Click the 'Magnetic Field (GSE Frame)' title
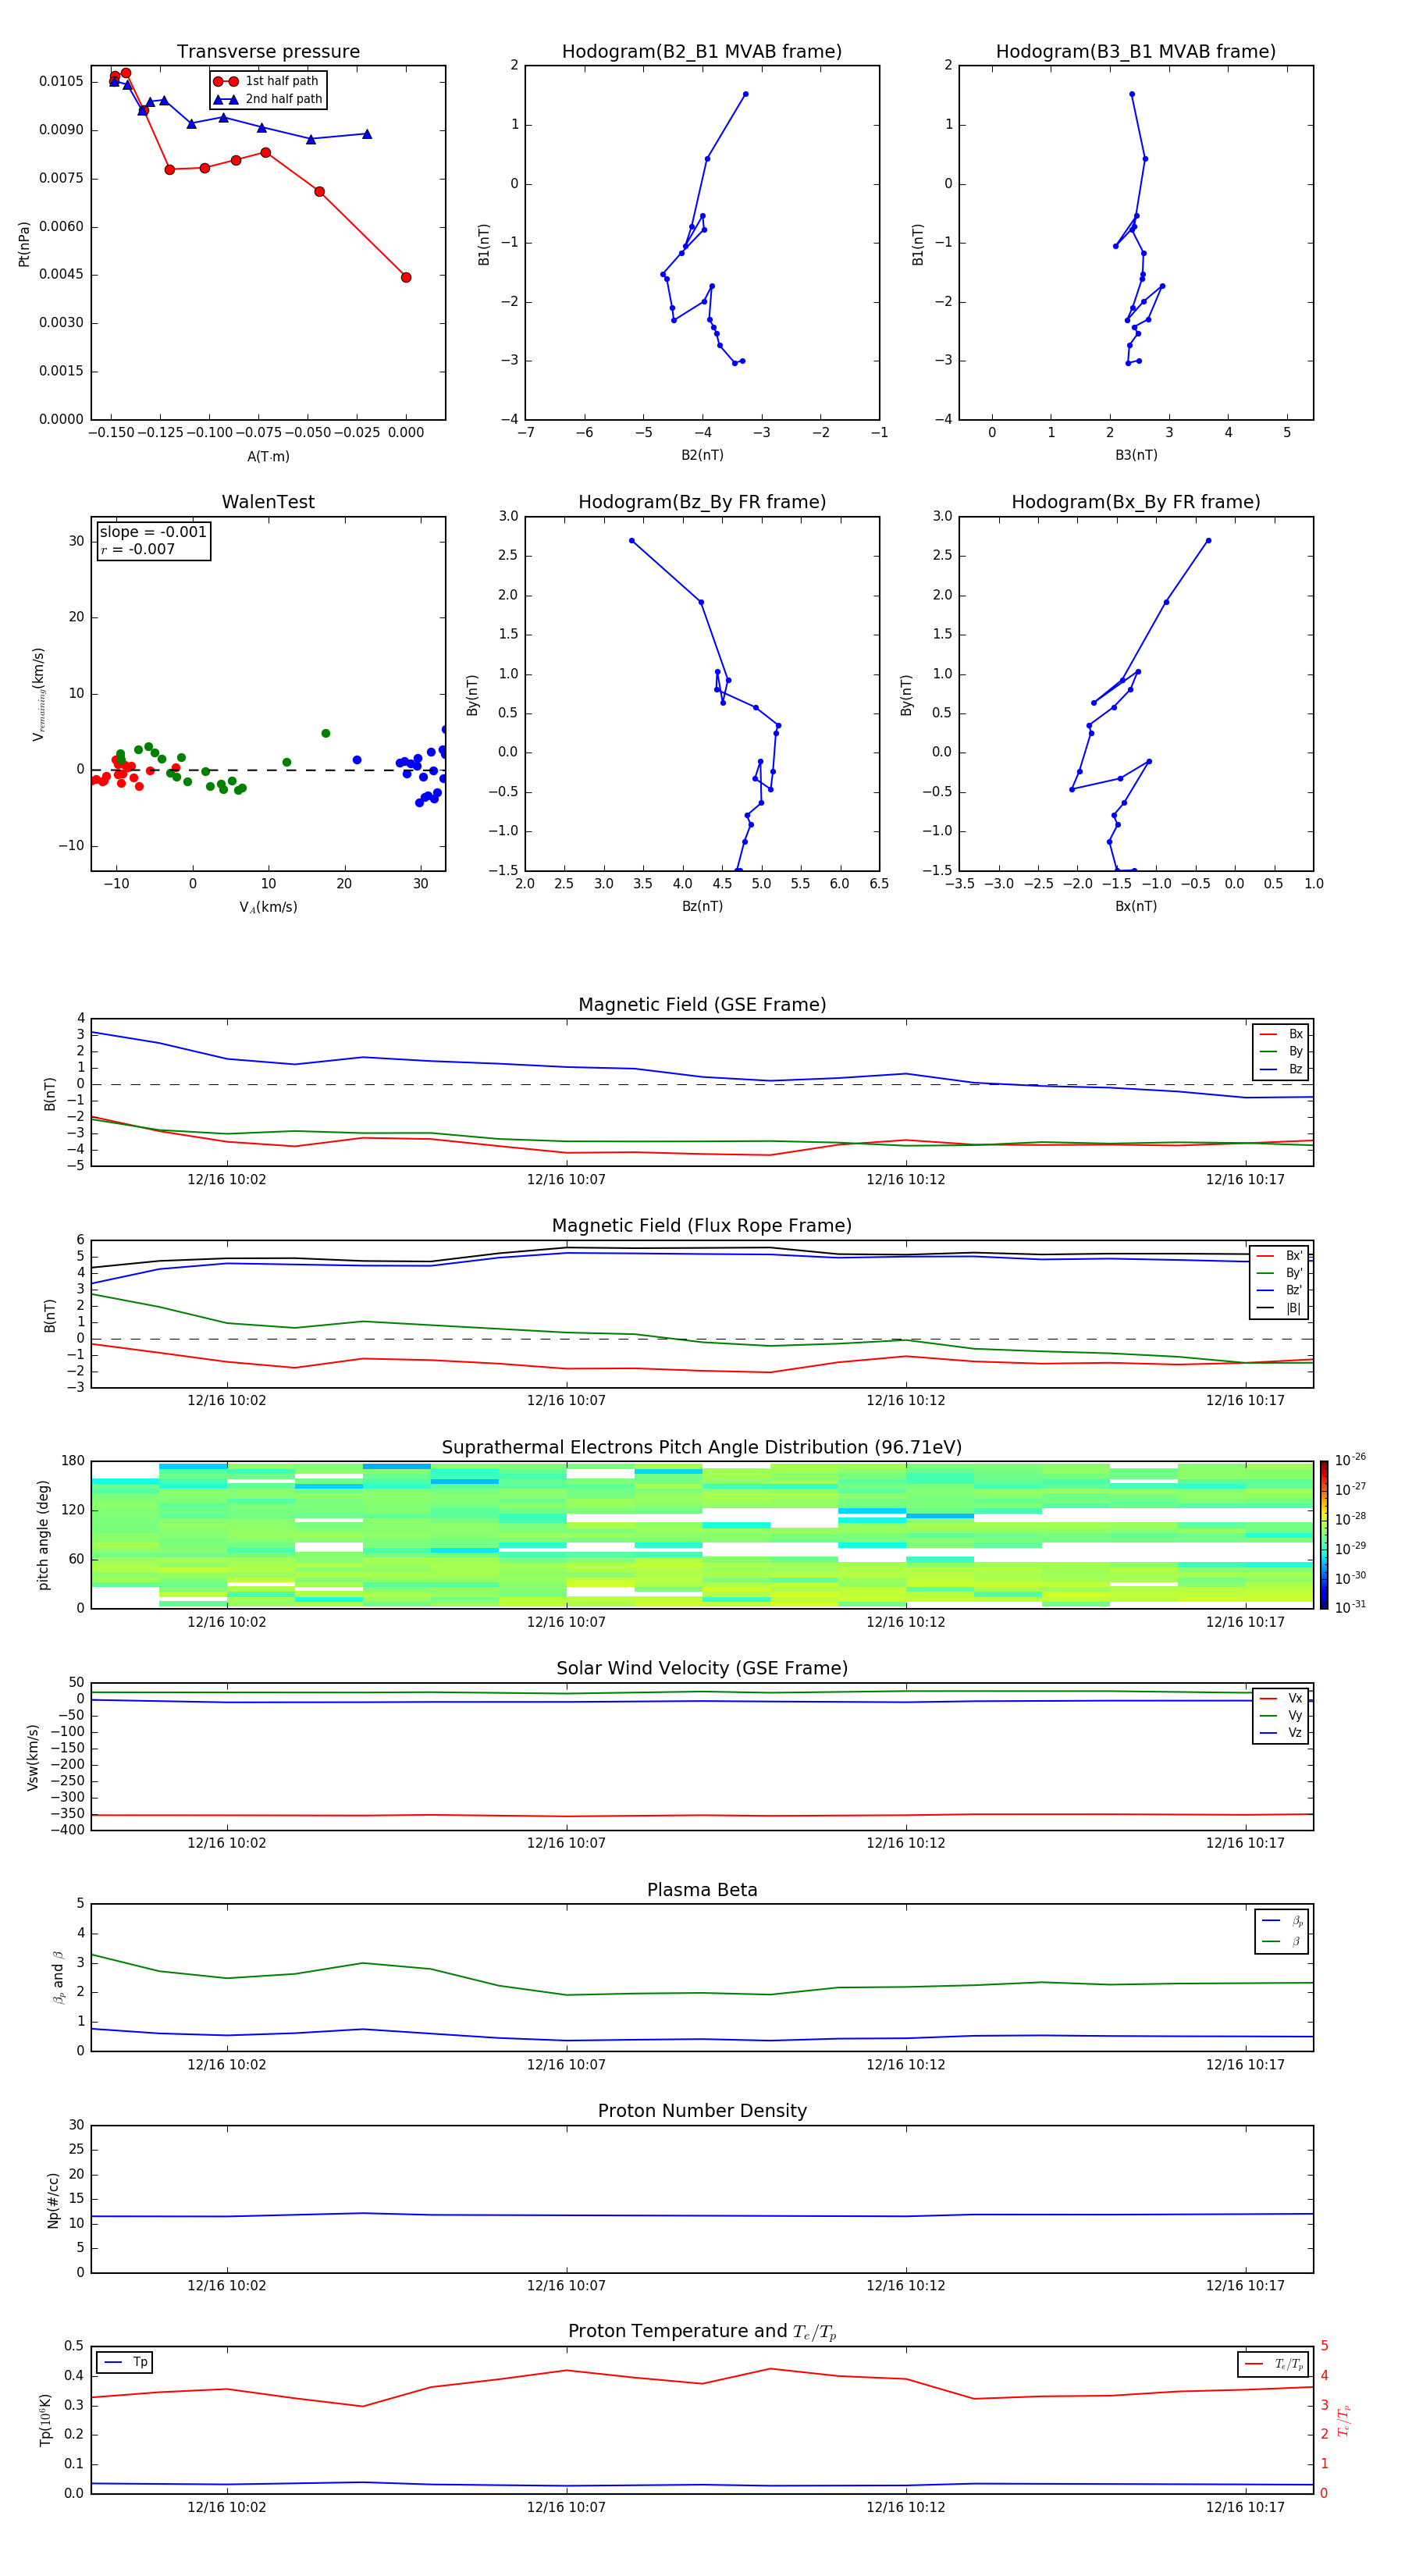Viewport: 1405px width, 2576px height. click(x=702, y=1005)
